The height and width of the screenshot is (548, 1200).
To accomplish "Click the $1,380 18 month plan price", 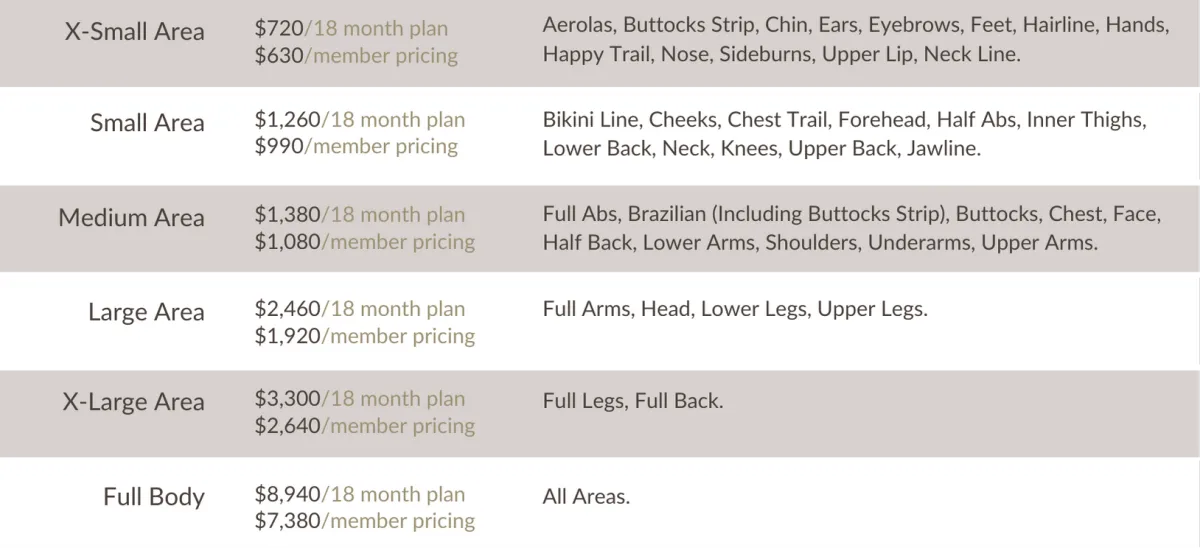I will click(360, 214).
